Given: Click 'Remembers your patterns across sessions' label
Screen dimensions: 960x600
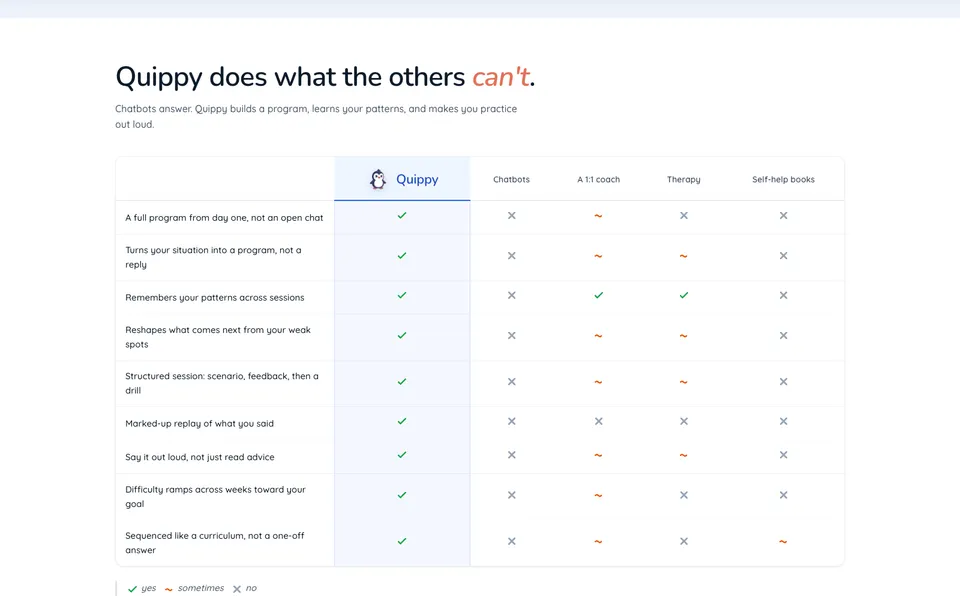Looking at the screenshot, I should pyautogui.click(x=215, y=298).
